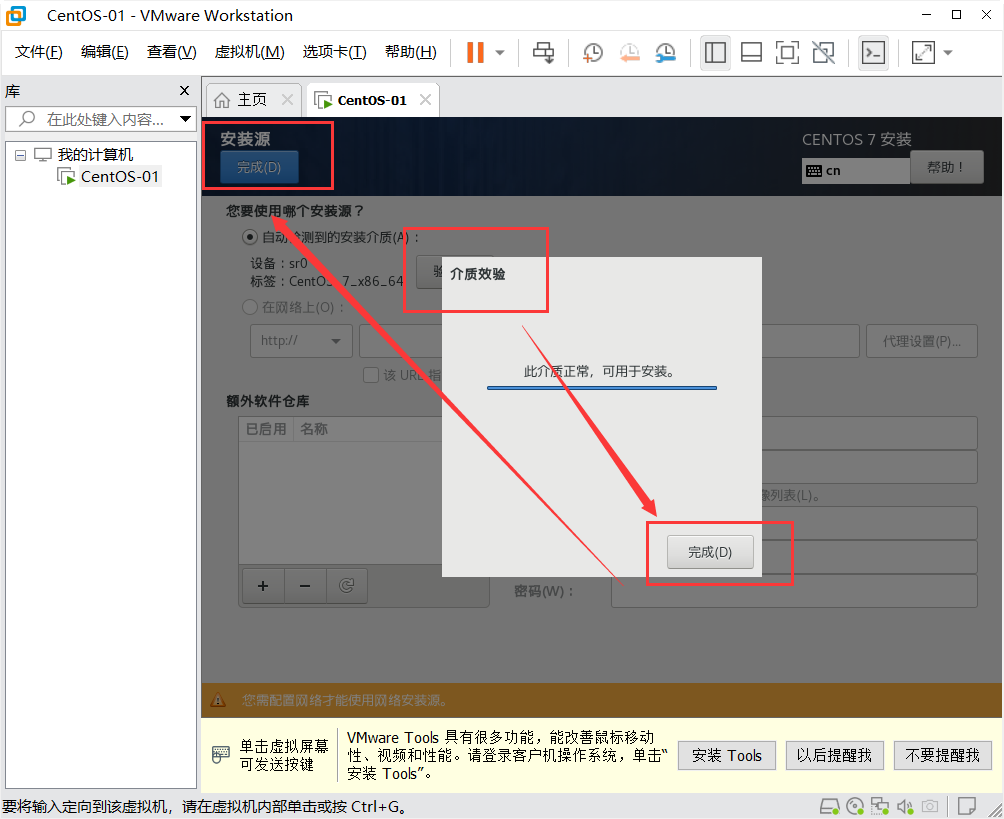Open the 虚拟机 menu
Image resolution: width=1004 pixels, height=819 pixels.
point(247,51)
